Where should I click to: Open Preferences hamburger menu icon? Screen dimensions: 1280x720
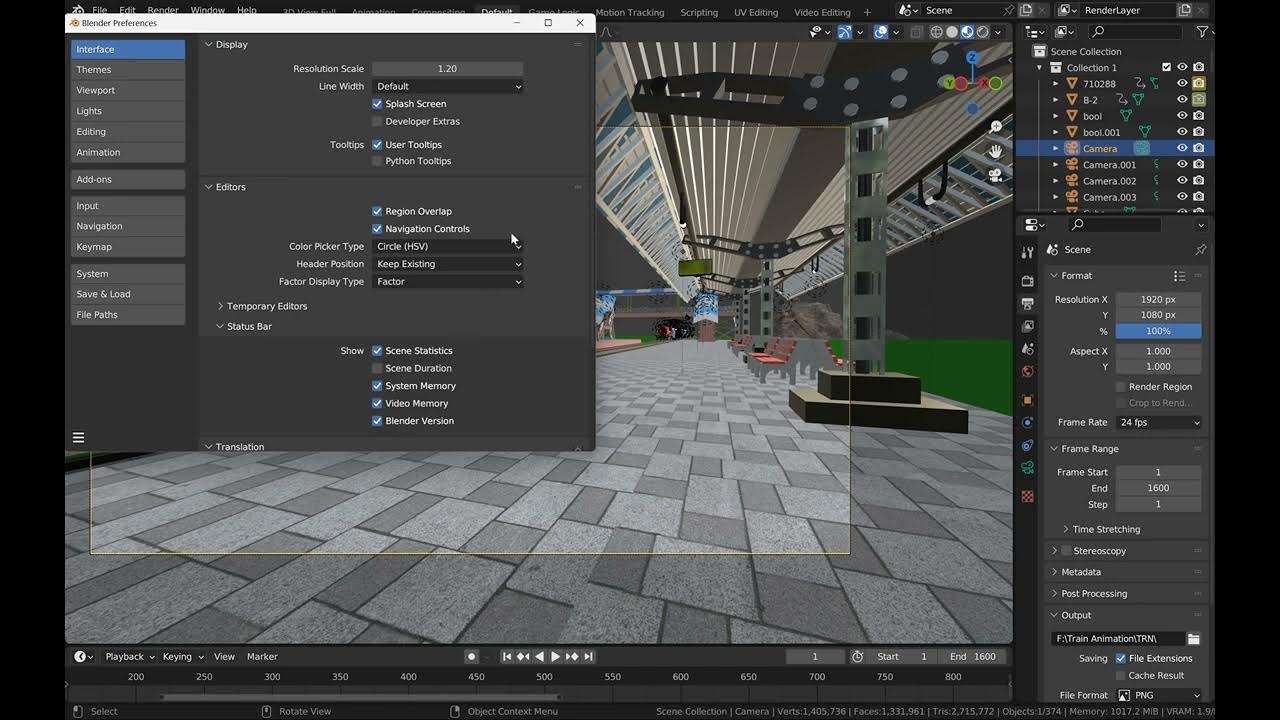pos(78,437)
